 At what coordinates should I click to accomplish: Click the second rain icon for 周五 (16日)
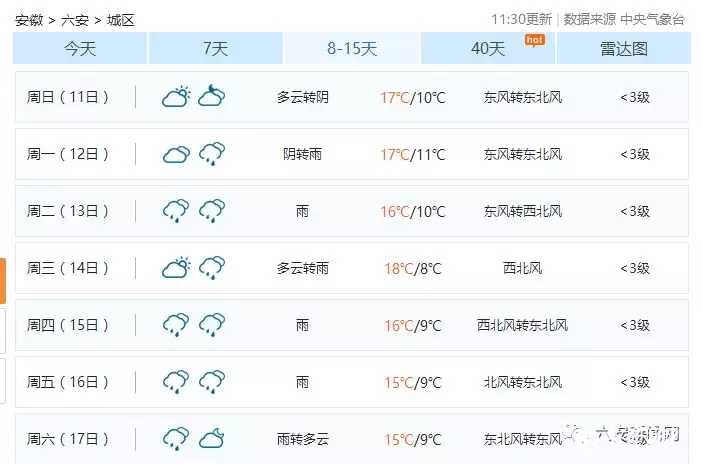tap(211, 382)
